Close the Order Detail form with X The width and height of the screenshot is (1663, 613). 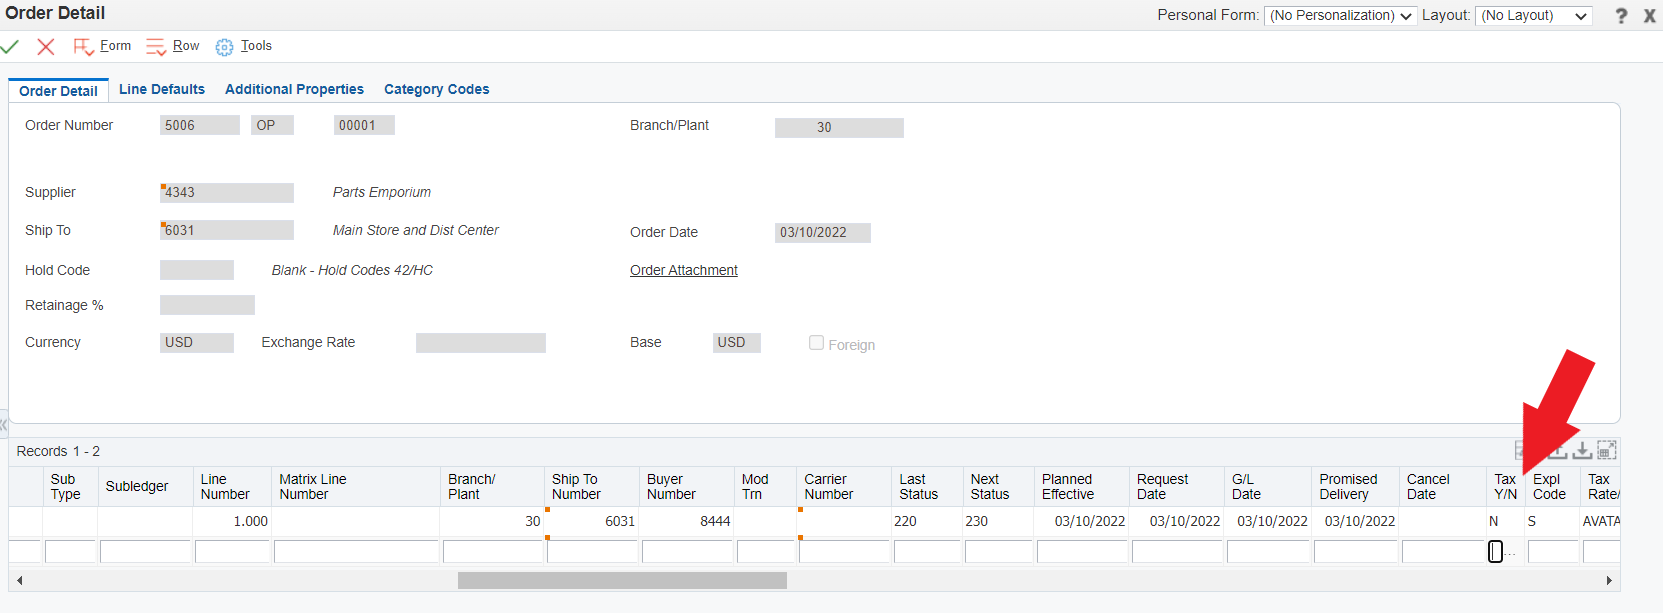click(1649, 16)
